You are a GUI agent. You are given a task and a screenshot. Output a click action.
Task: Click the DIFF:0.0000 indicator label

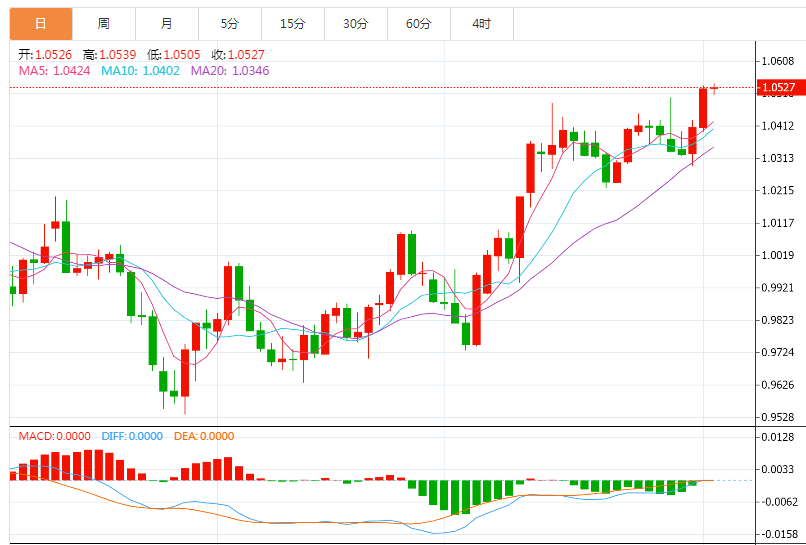click(132, 436)
